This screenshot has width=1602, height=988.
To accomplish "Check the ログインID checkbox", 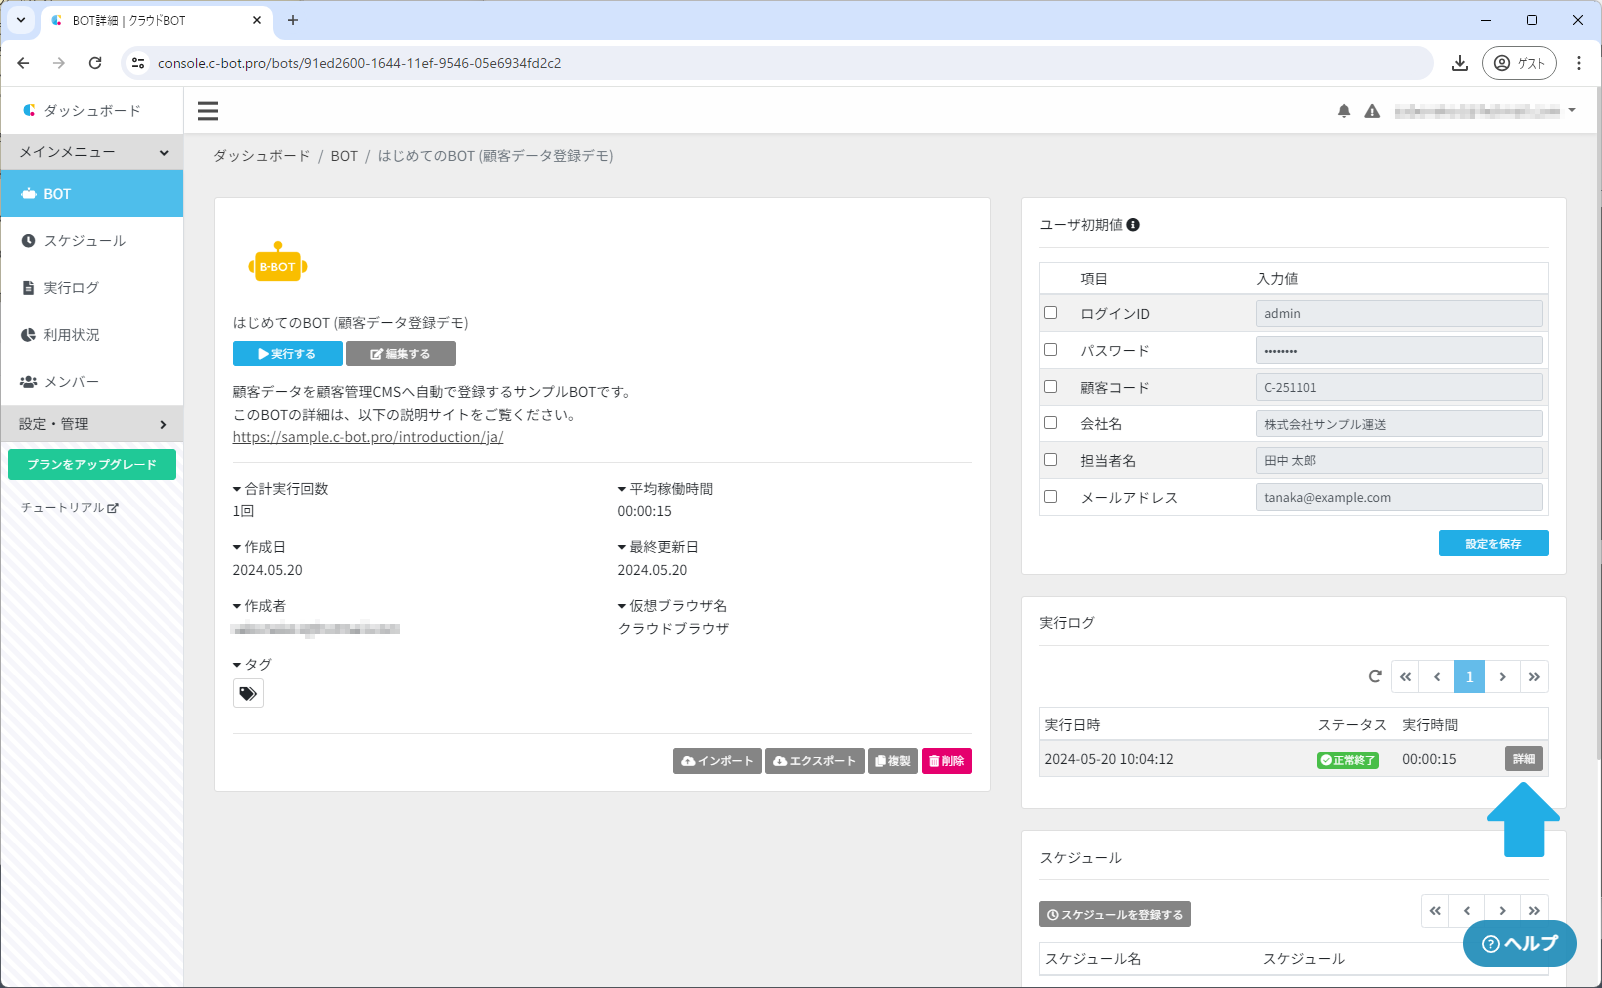I will [x=1050, y=313].
